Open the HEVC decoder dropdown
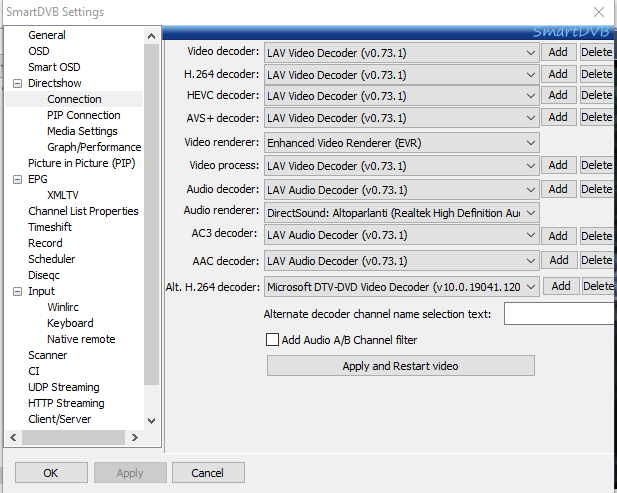The image size is (617, 493). (x=401, y=96)
